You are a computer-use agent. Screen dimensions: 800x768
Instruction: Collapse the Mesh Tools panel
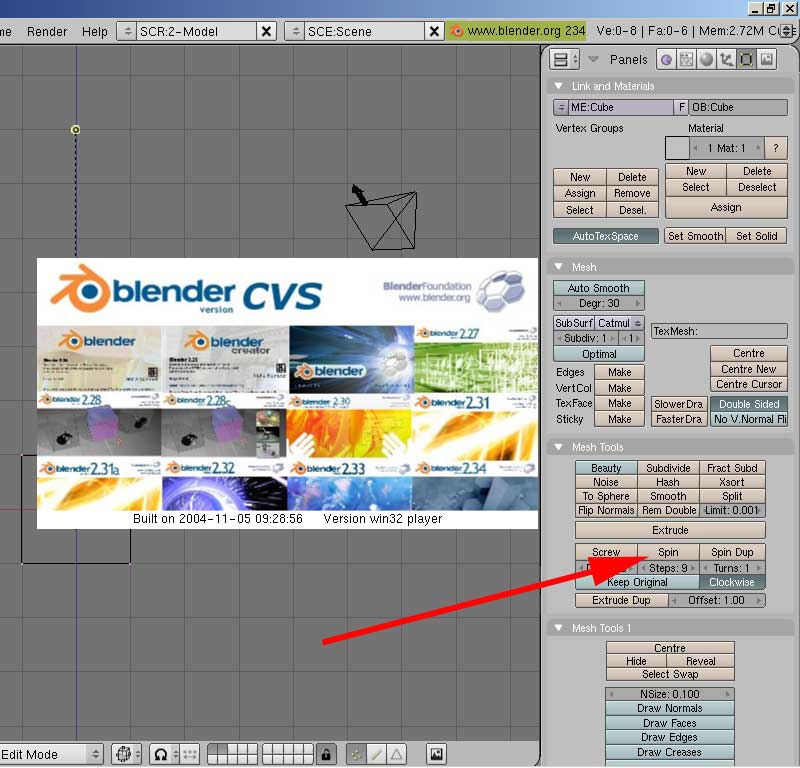point(559,447)
